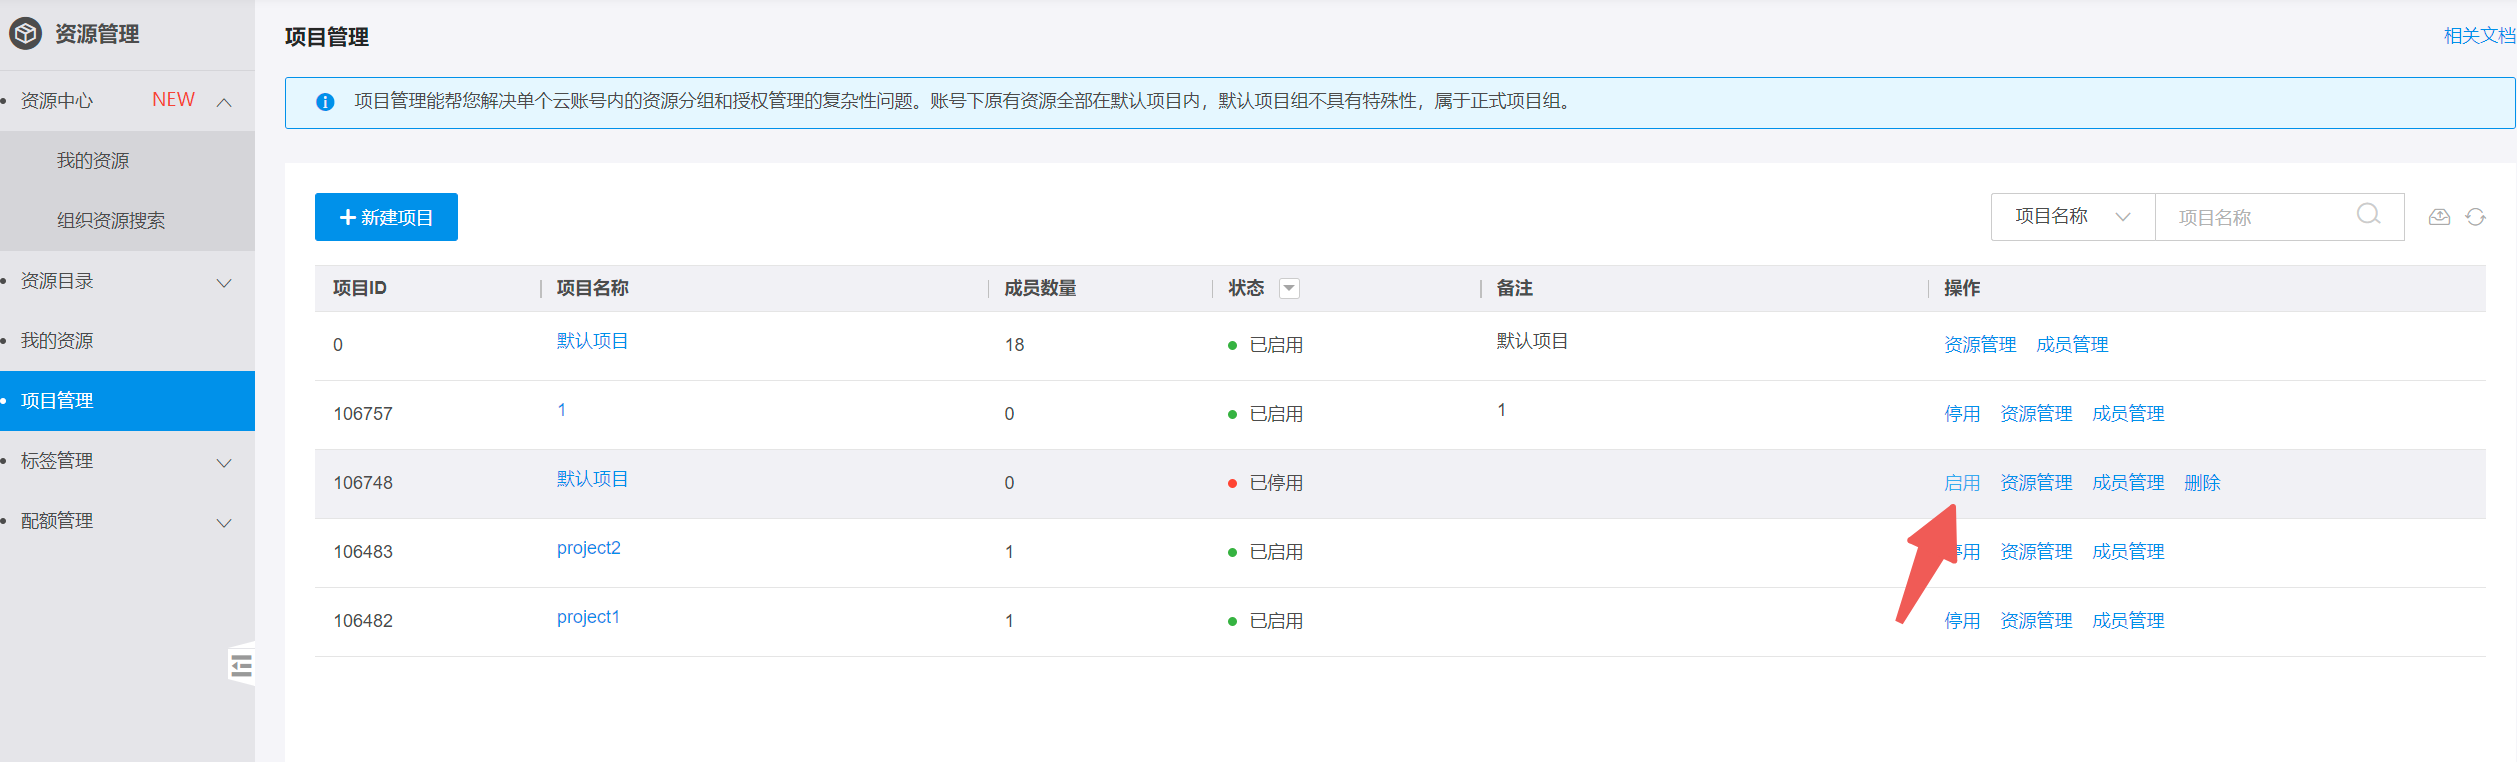Expand the 标签管理 sidebar menu
The height and width of the screenshot is (762, 2517).
pyautogui.click(x=224, y=463)
